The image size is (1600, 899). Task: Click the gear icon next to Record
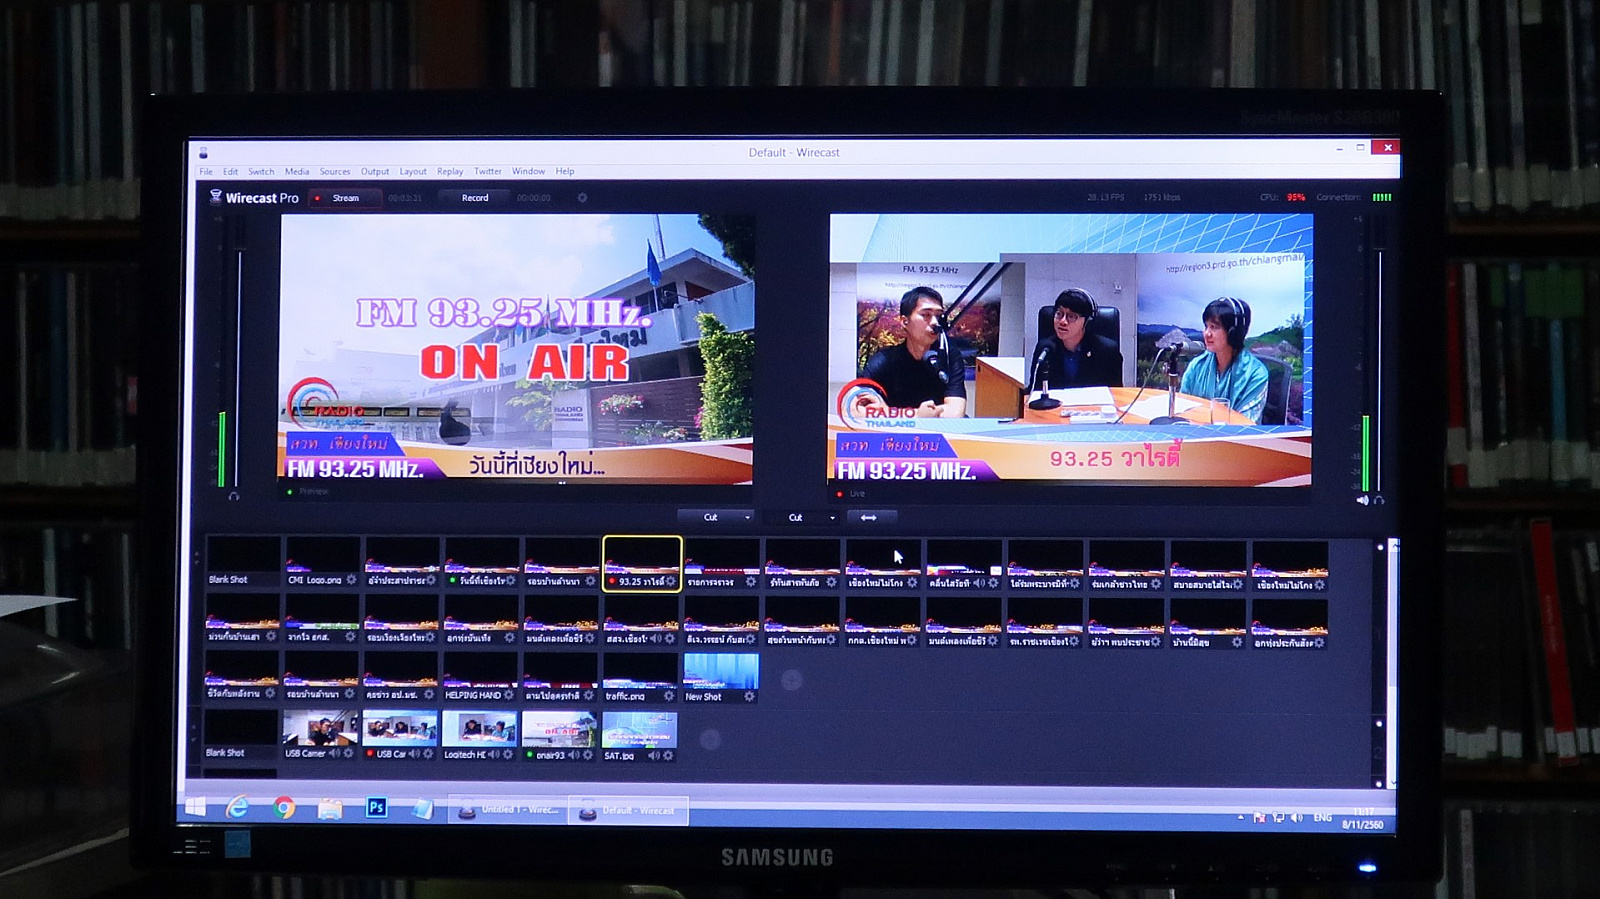click(x=582, y=198)
